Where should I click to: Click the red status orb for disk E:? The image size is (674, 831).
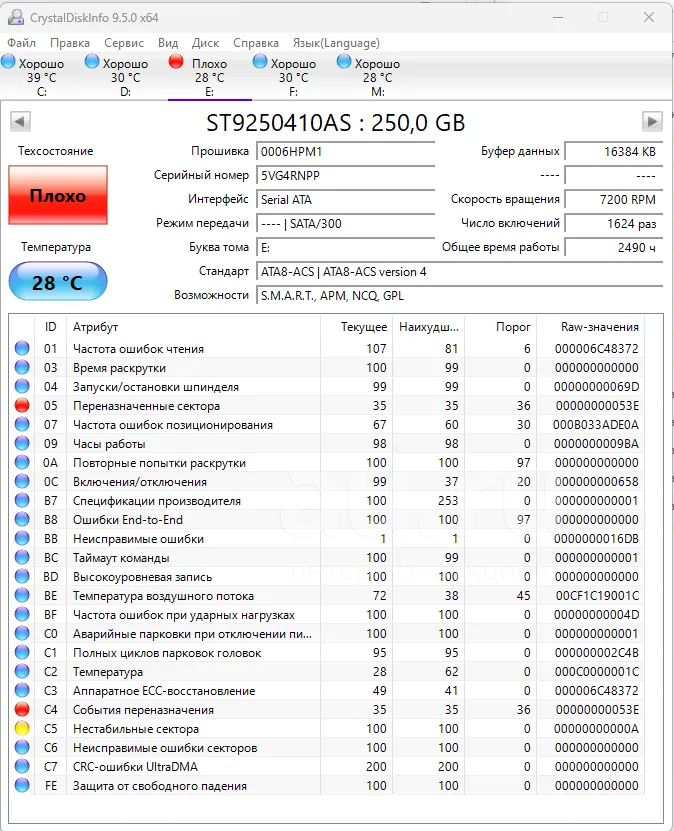pyautogui.click(x=176, y=61)
